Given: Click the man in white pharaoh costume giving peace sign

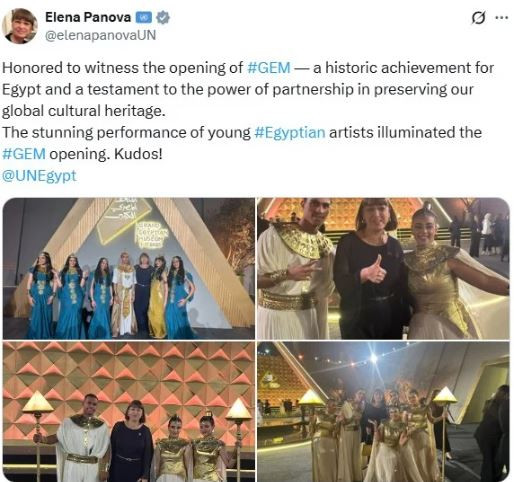Looking at the screenshot, I should pos(293,268).
